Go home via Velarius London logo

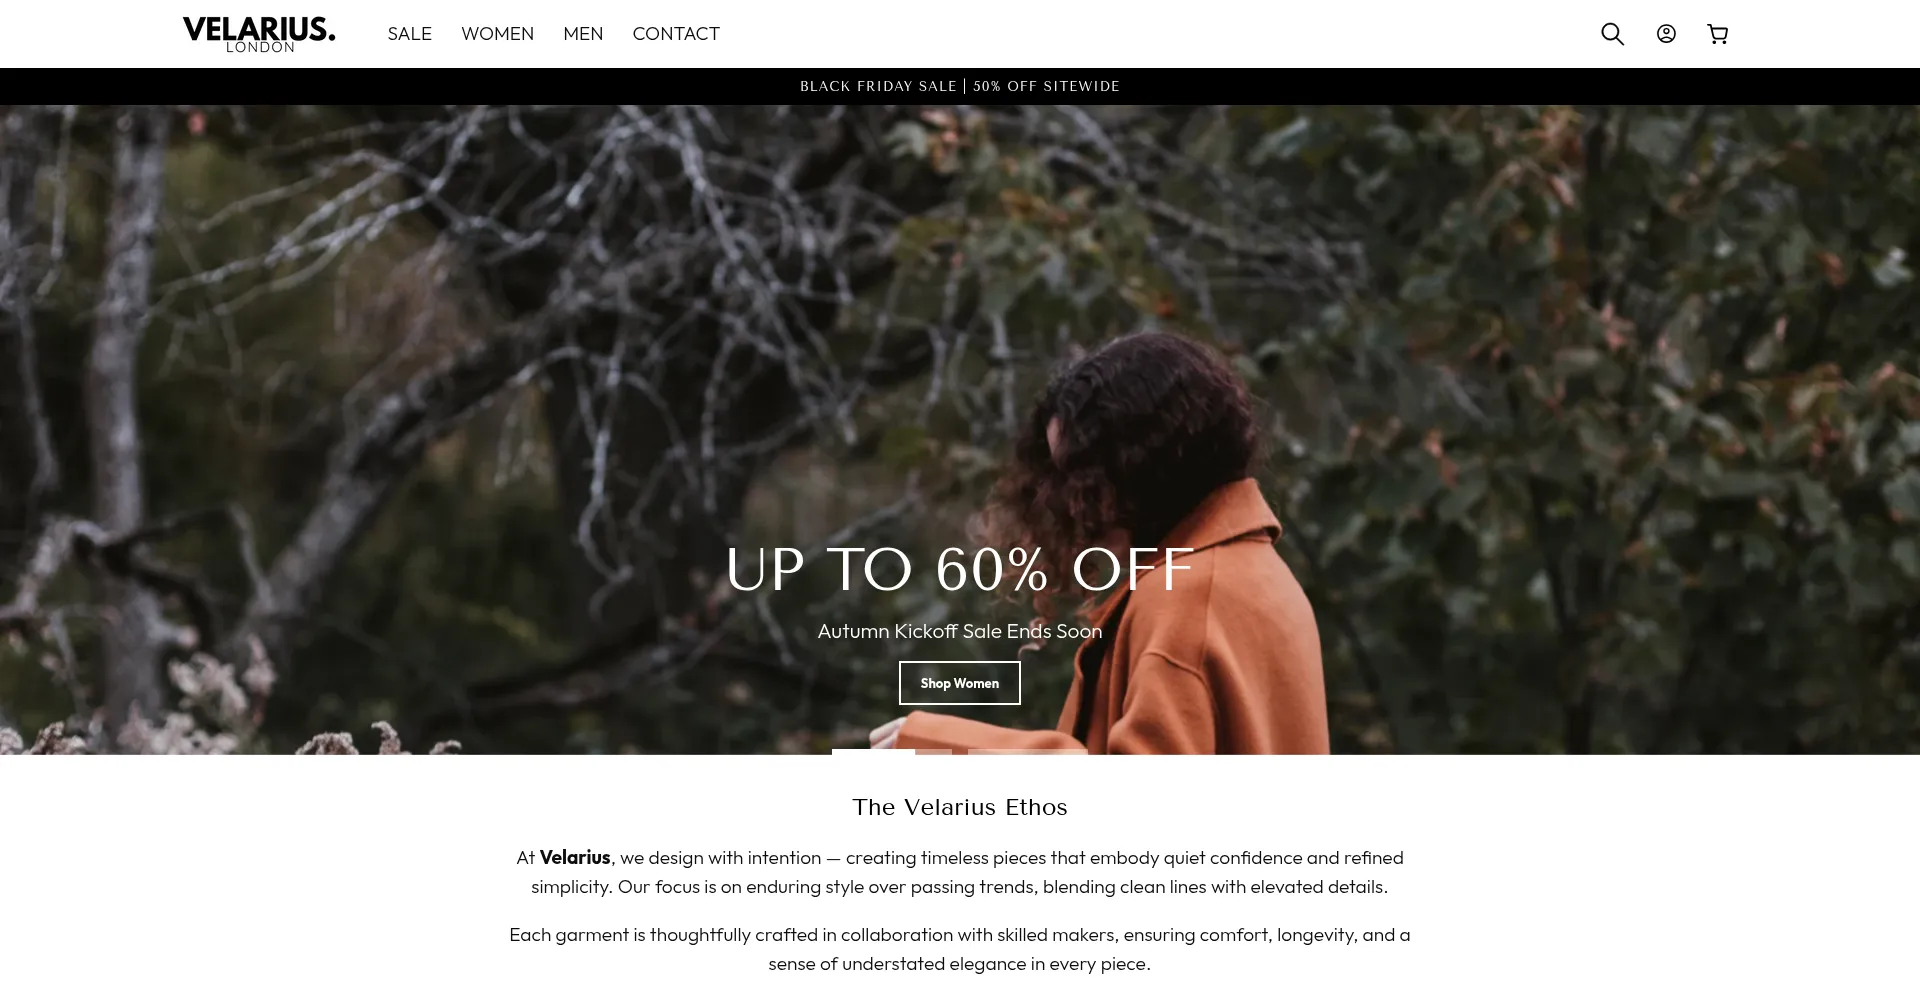259,34
